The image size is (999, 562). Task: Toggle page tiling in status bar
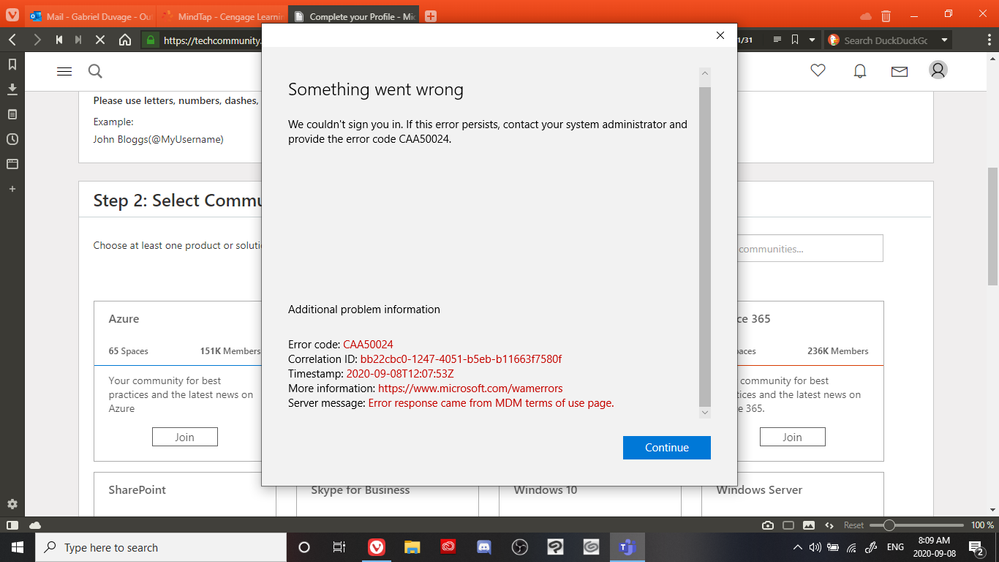[x=788, y=525]
